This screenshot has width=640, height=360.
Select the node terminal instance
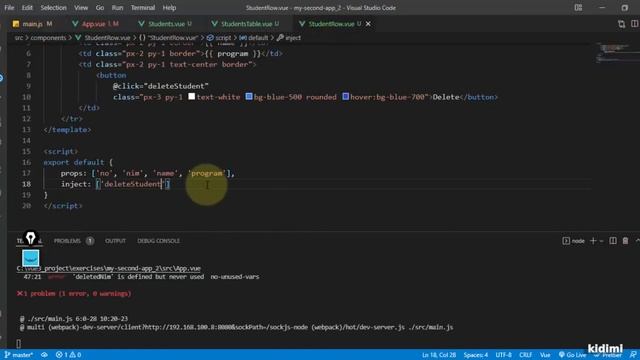coord(573,241)
